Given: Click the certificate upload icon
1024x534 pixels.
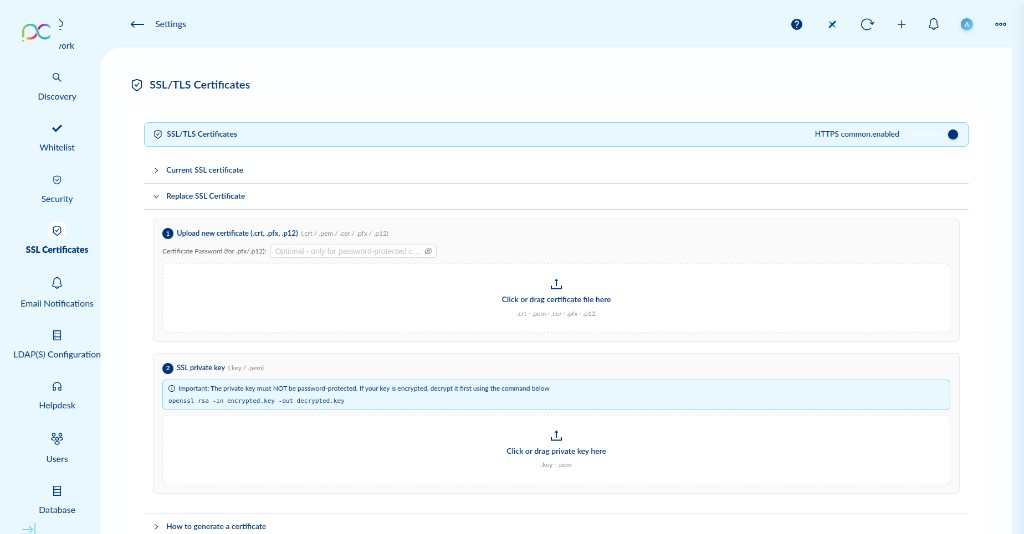Looking at the screenshot, I should click(556, 284).
